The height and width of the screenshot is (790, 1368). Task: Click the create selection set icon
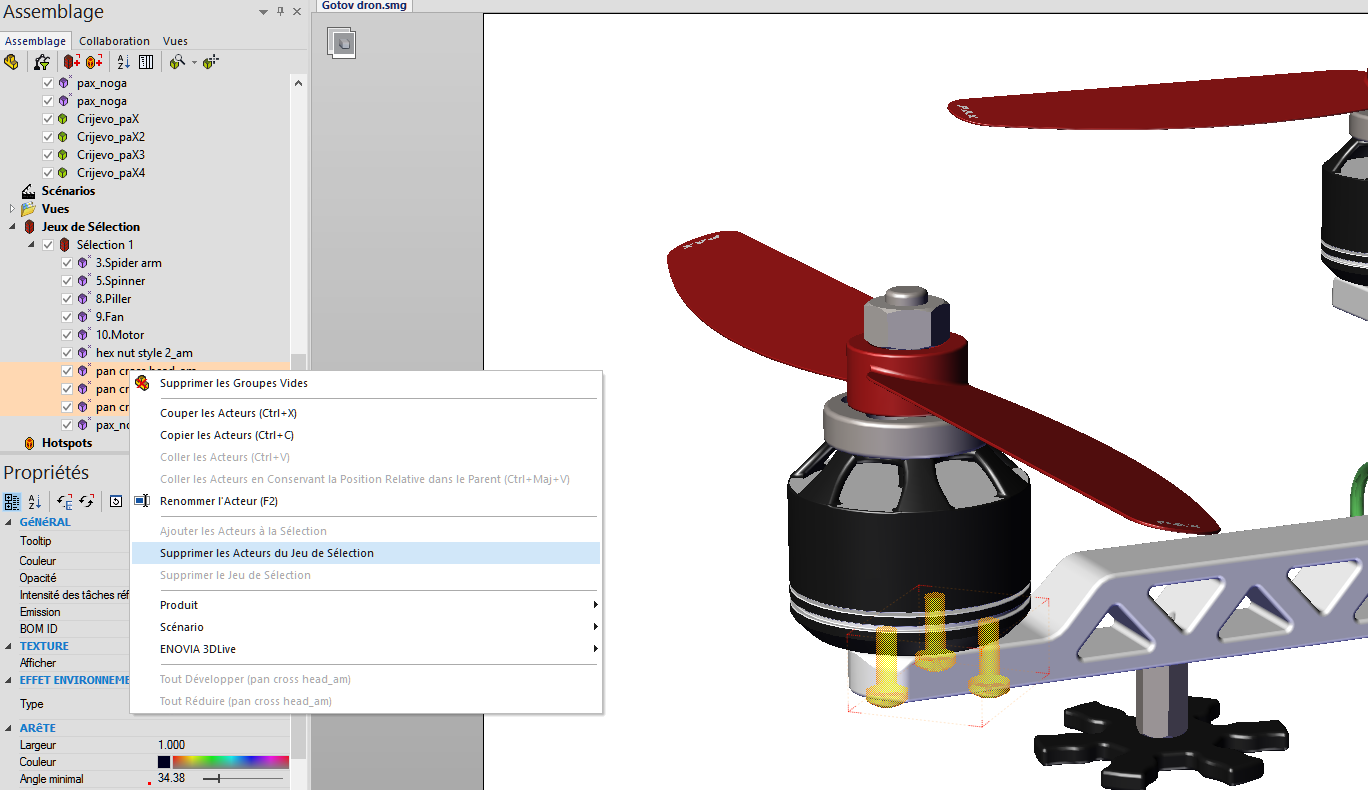pos(72,62)
